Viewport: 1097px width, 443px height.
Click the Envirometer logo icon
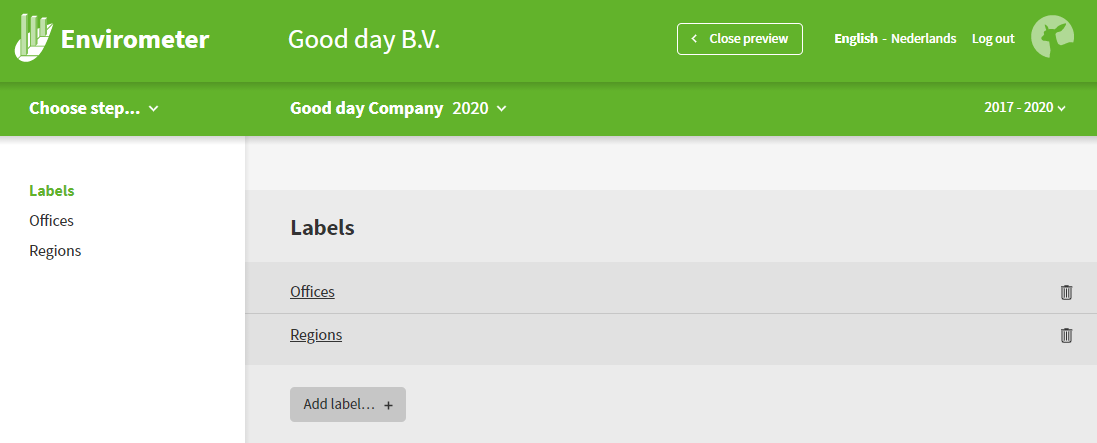coord(34,38)
